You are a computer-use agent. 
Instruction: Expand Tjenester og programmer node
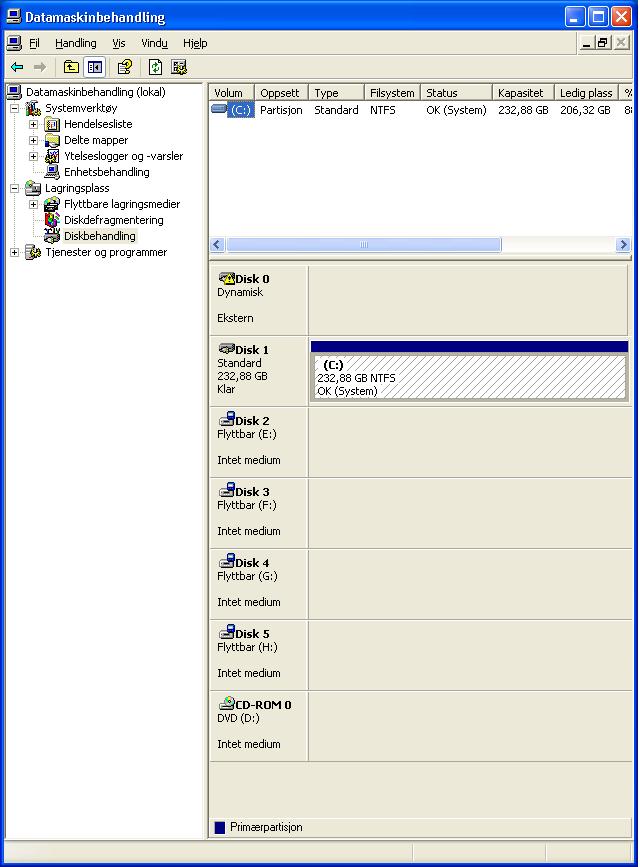(x=14, y=253)
